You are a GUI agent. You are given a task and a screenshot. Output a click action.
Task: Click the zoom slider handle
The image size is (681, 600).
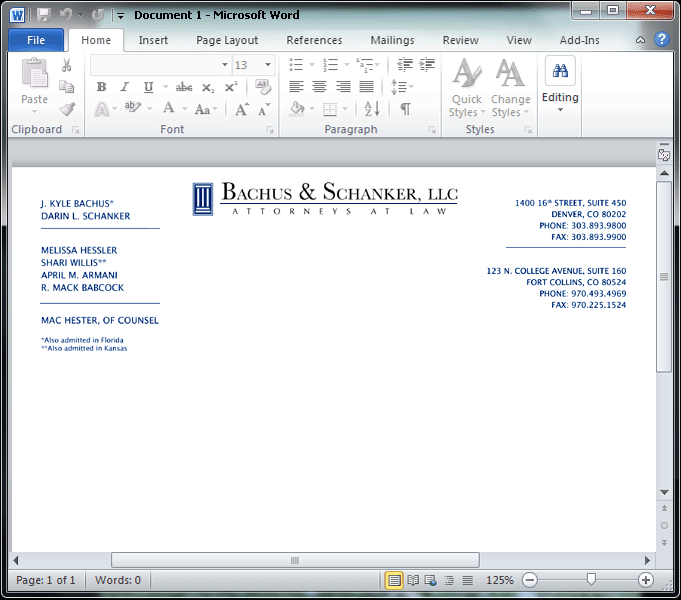coord(591,579)
